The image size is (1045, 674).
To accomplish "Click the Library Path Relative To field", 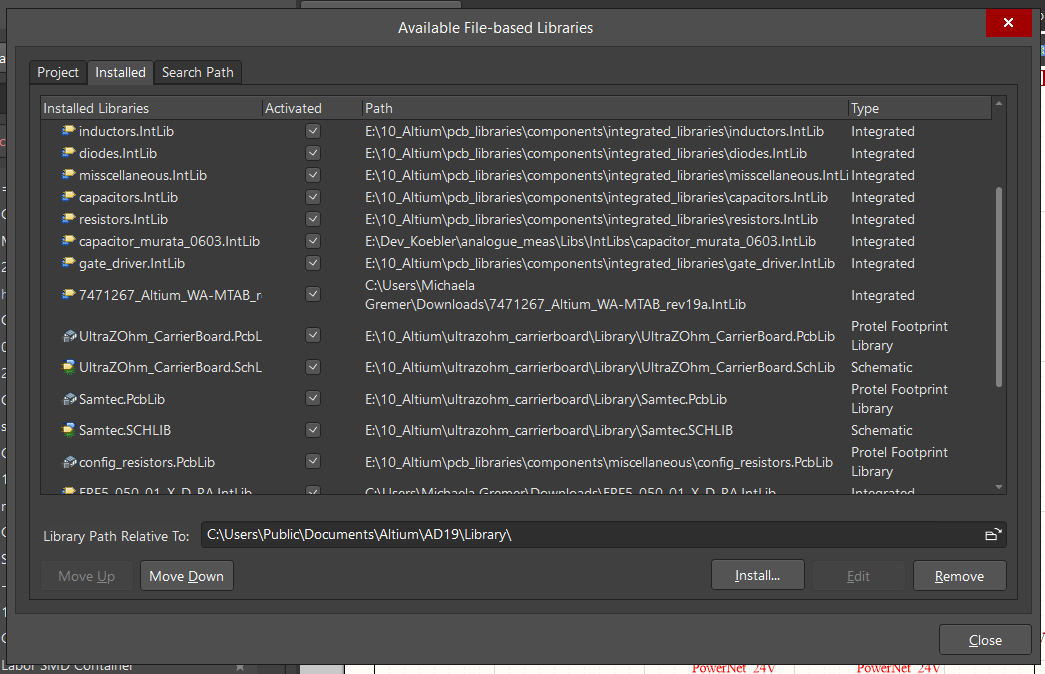I will pos(590,535).
